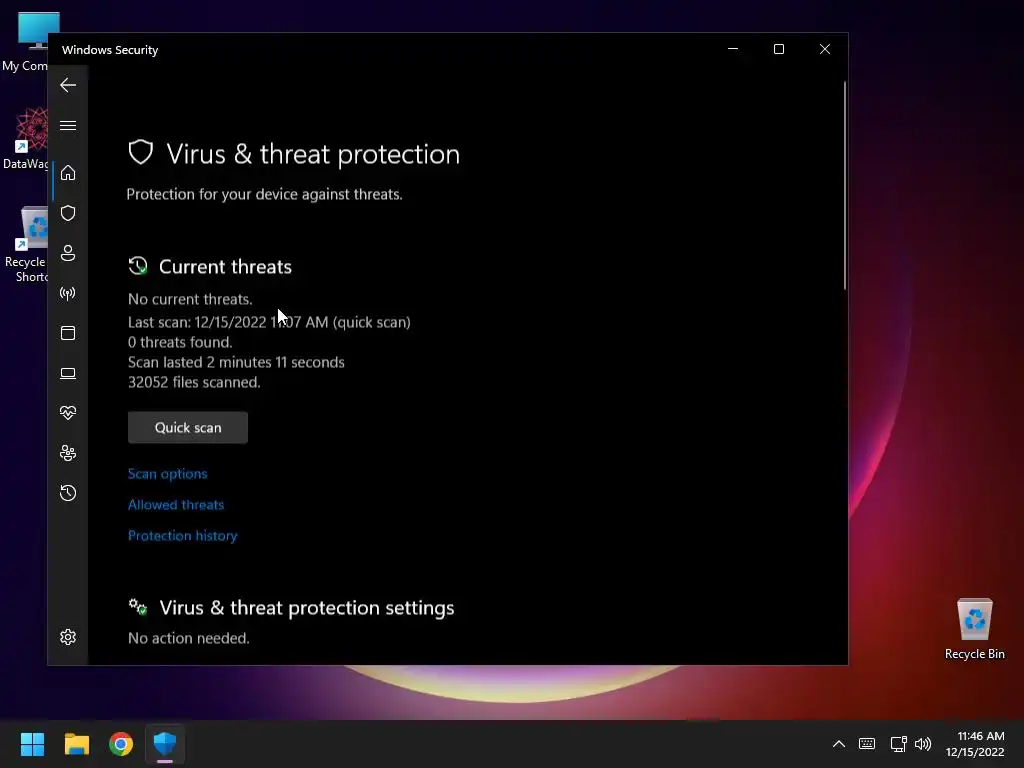Minimize the Windows Security window
1024x768 pixels.
733,49
